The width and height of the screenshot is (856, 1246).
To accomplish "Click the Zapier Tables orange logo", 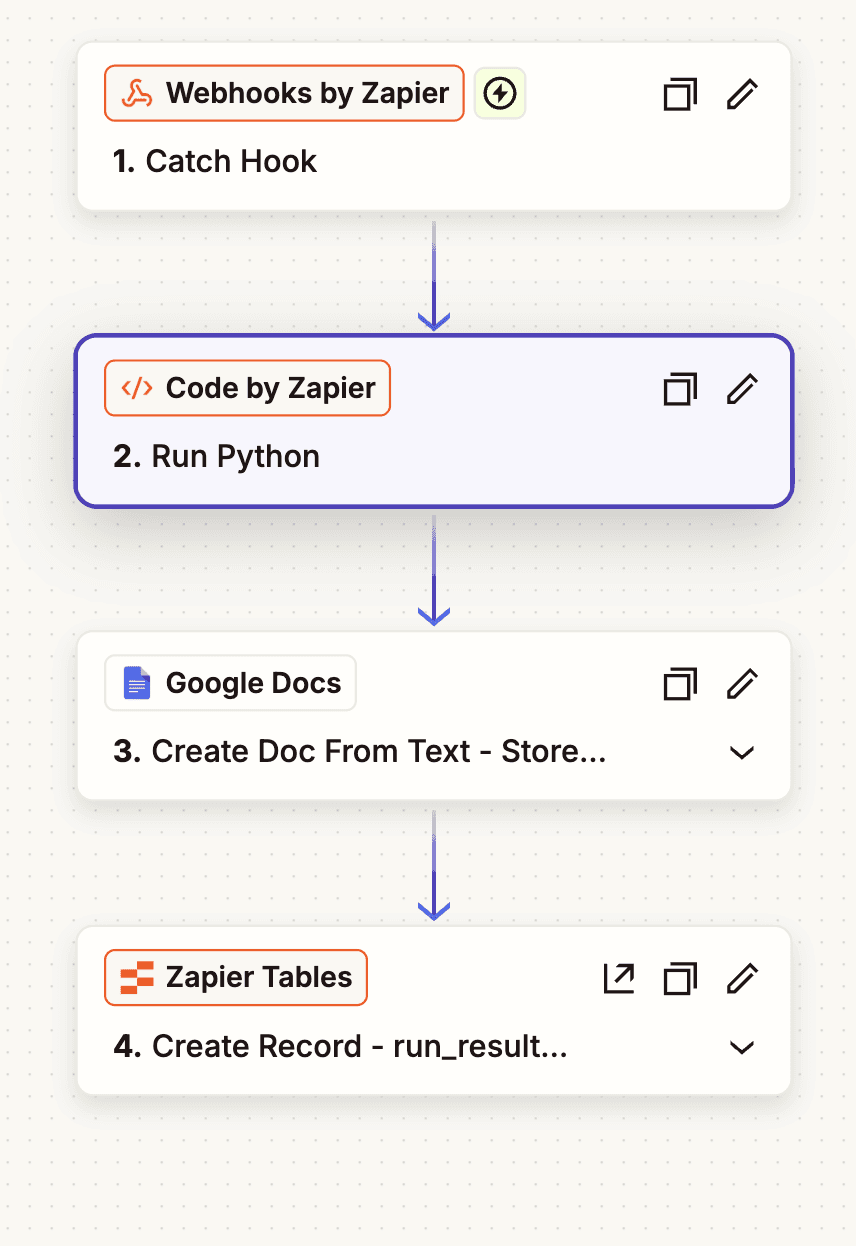I will point(137,977).
